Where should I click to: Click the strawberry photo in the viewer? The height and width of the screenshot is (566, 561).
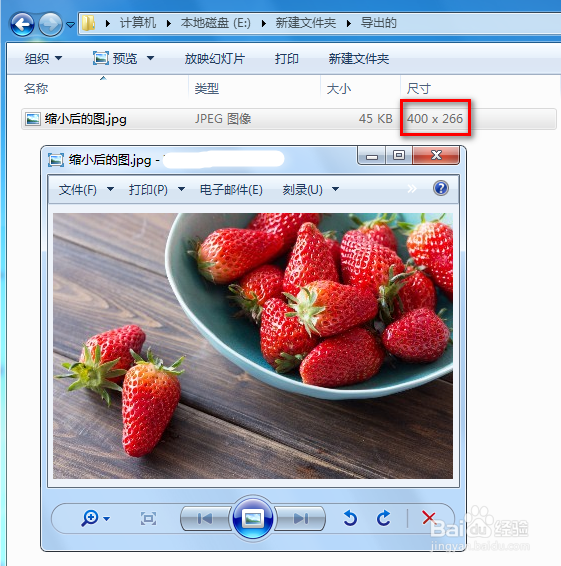[x=253, y=346]
